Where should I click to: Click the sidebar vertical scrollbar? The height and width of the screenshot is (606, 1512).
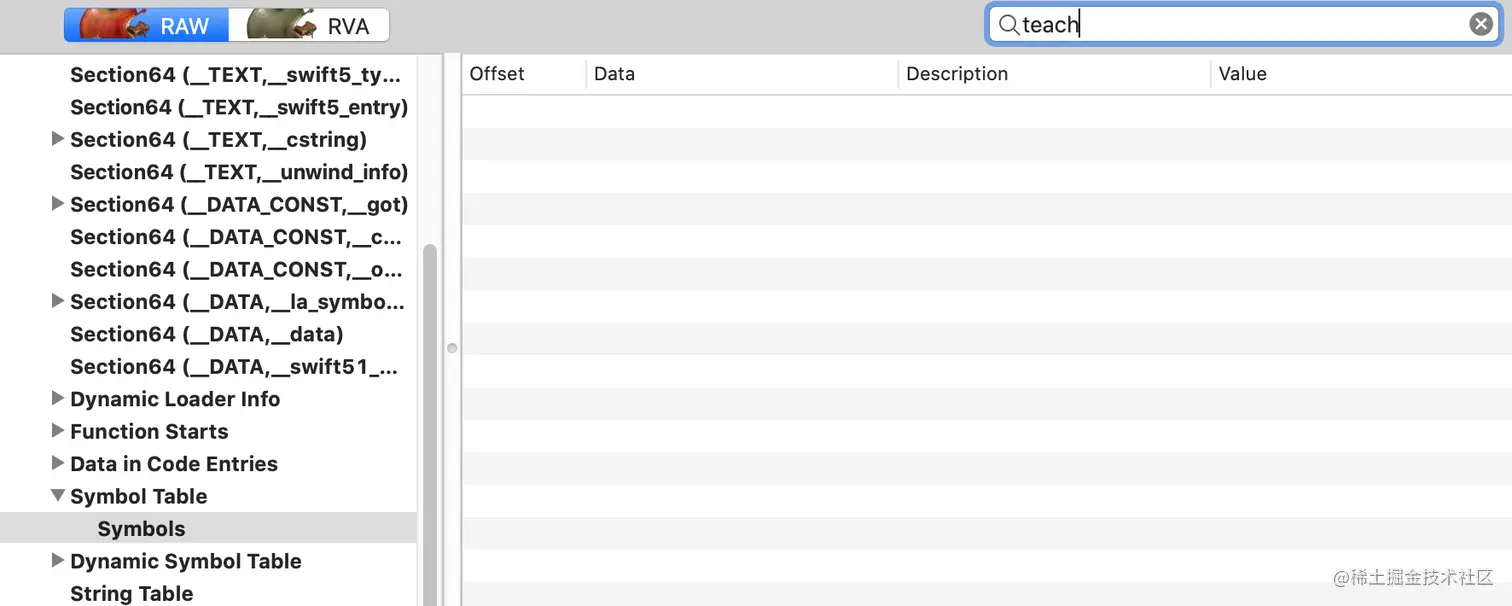[x=429, y=420]
